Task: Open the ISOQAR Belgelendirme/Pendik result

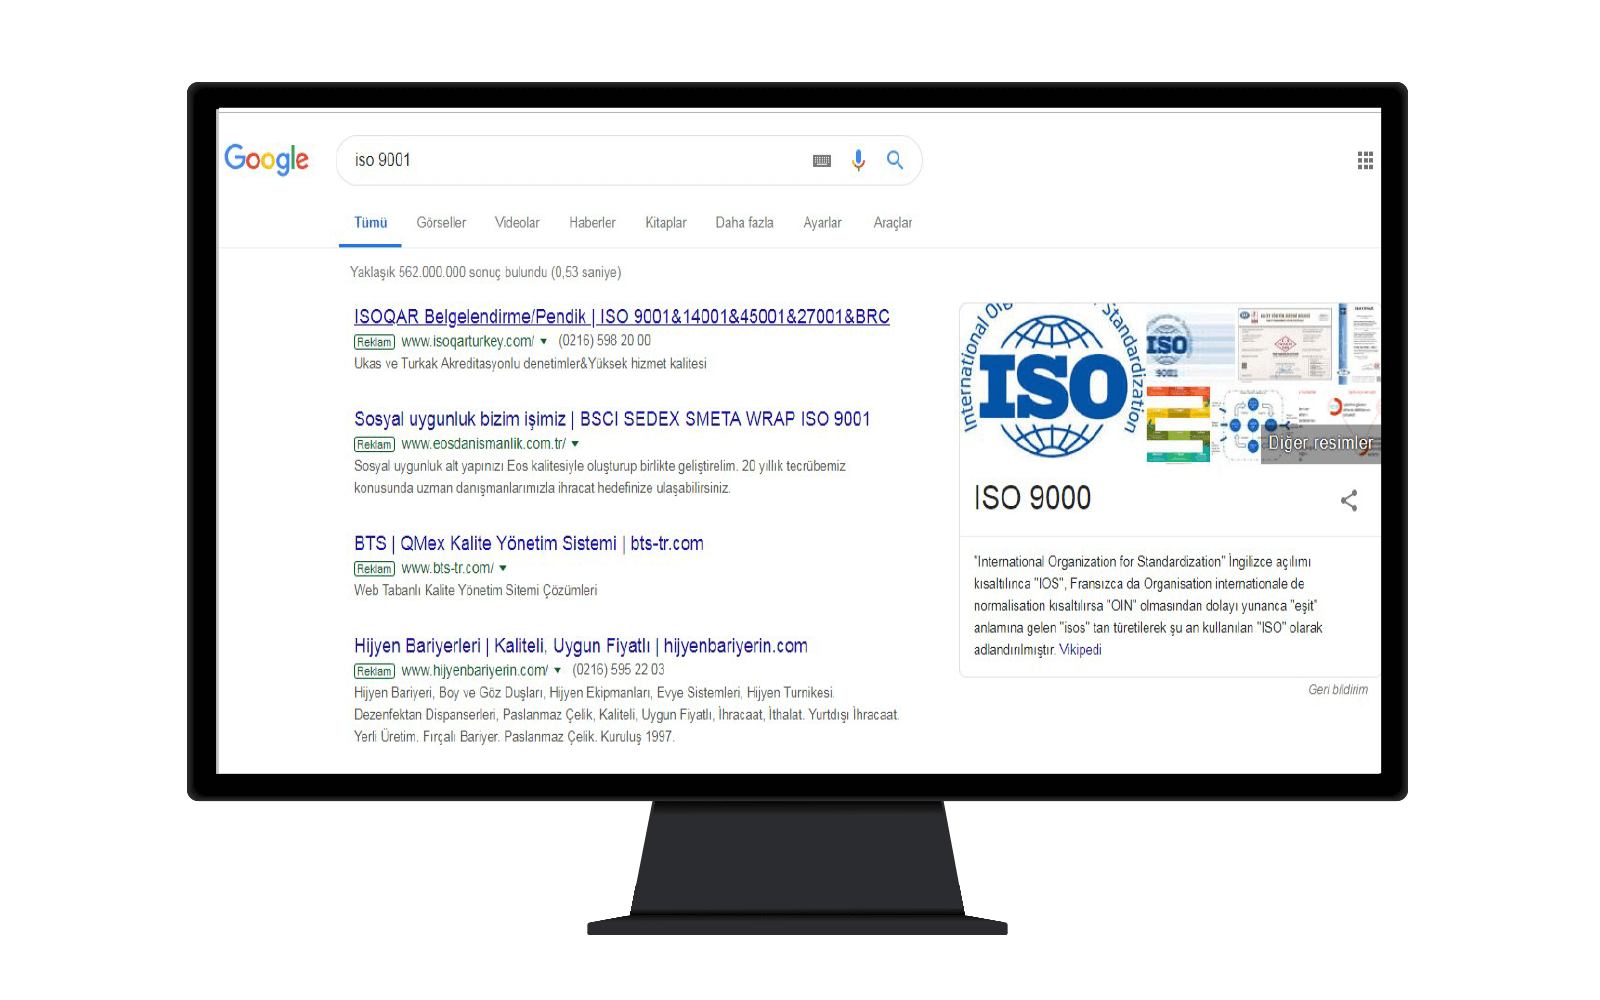Action: 621,317
